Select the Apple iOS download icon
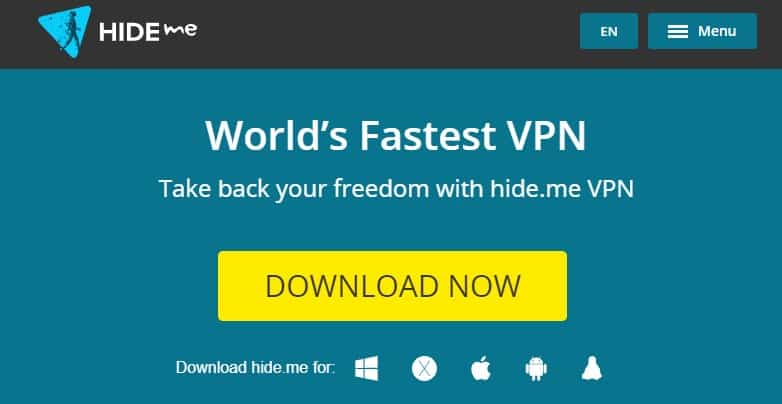Viewport: 782px width, 404px height. [x=481, y=369]
